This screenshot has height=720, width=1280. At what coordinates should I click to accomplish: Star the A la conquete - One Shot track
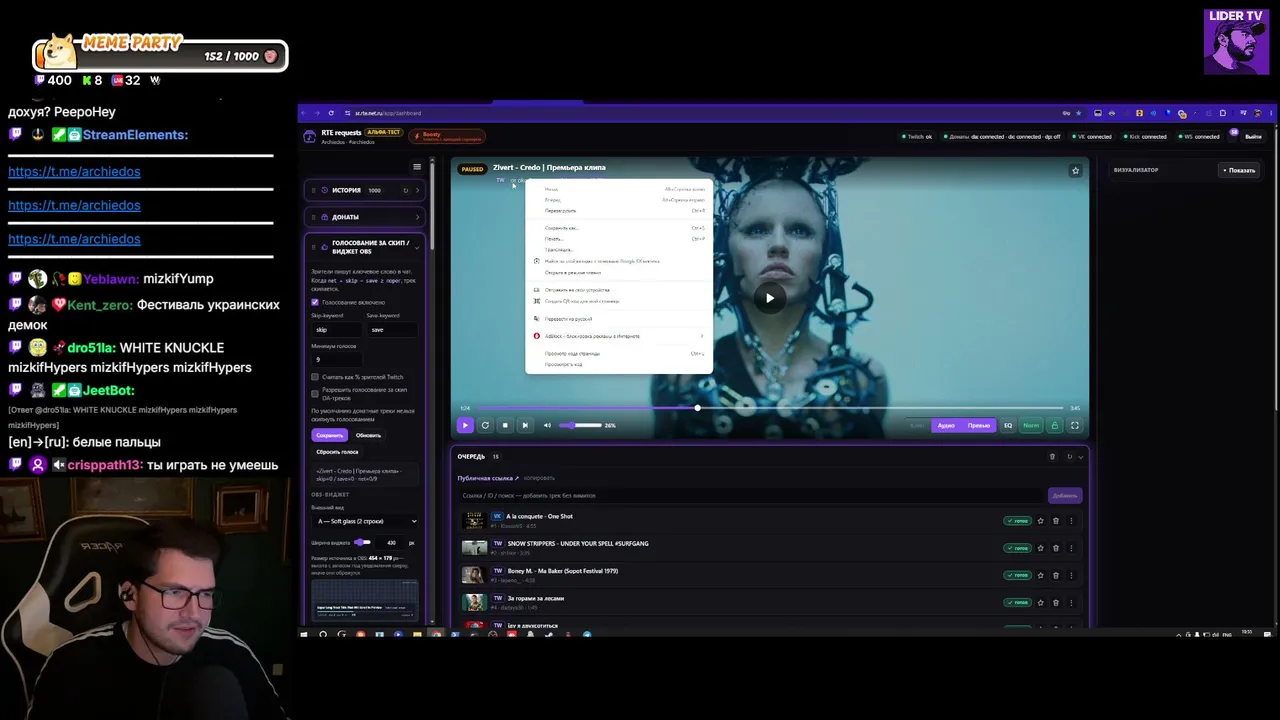tap(1040, 521)
